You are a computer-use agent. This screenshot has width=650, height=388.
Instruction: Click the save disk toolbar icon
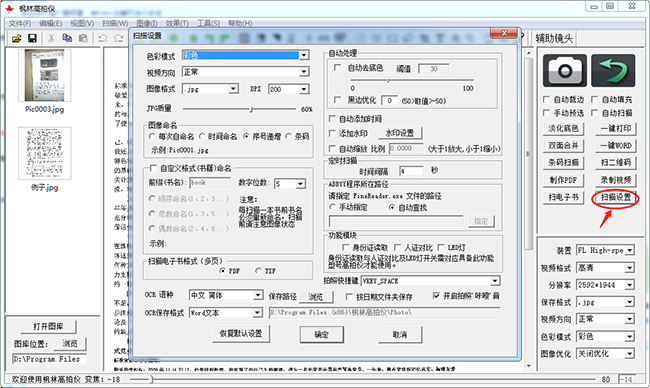(32, 39)
